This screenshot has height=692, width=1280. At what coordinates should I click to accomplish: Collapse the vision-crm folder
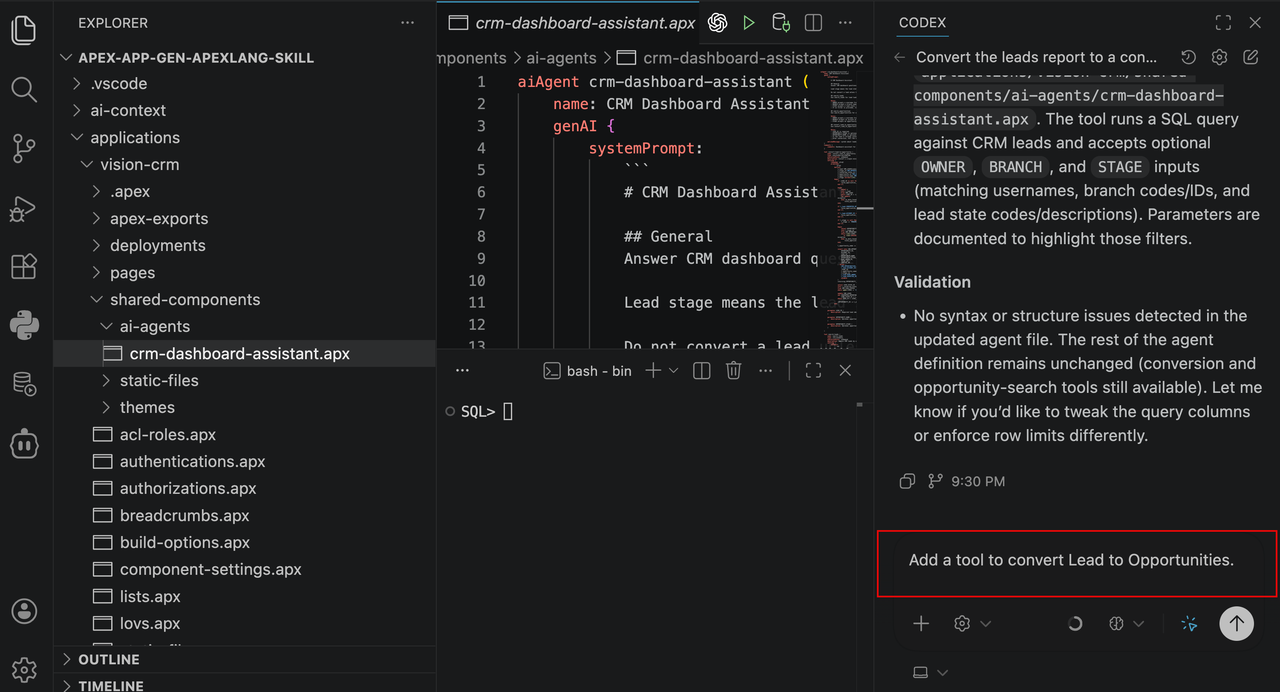[140, 165]
